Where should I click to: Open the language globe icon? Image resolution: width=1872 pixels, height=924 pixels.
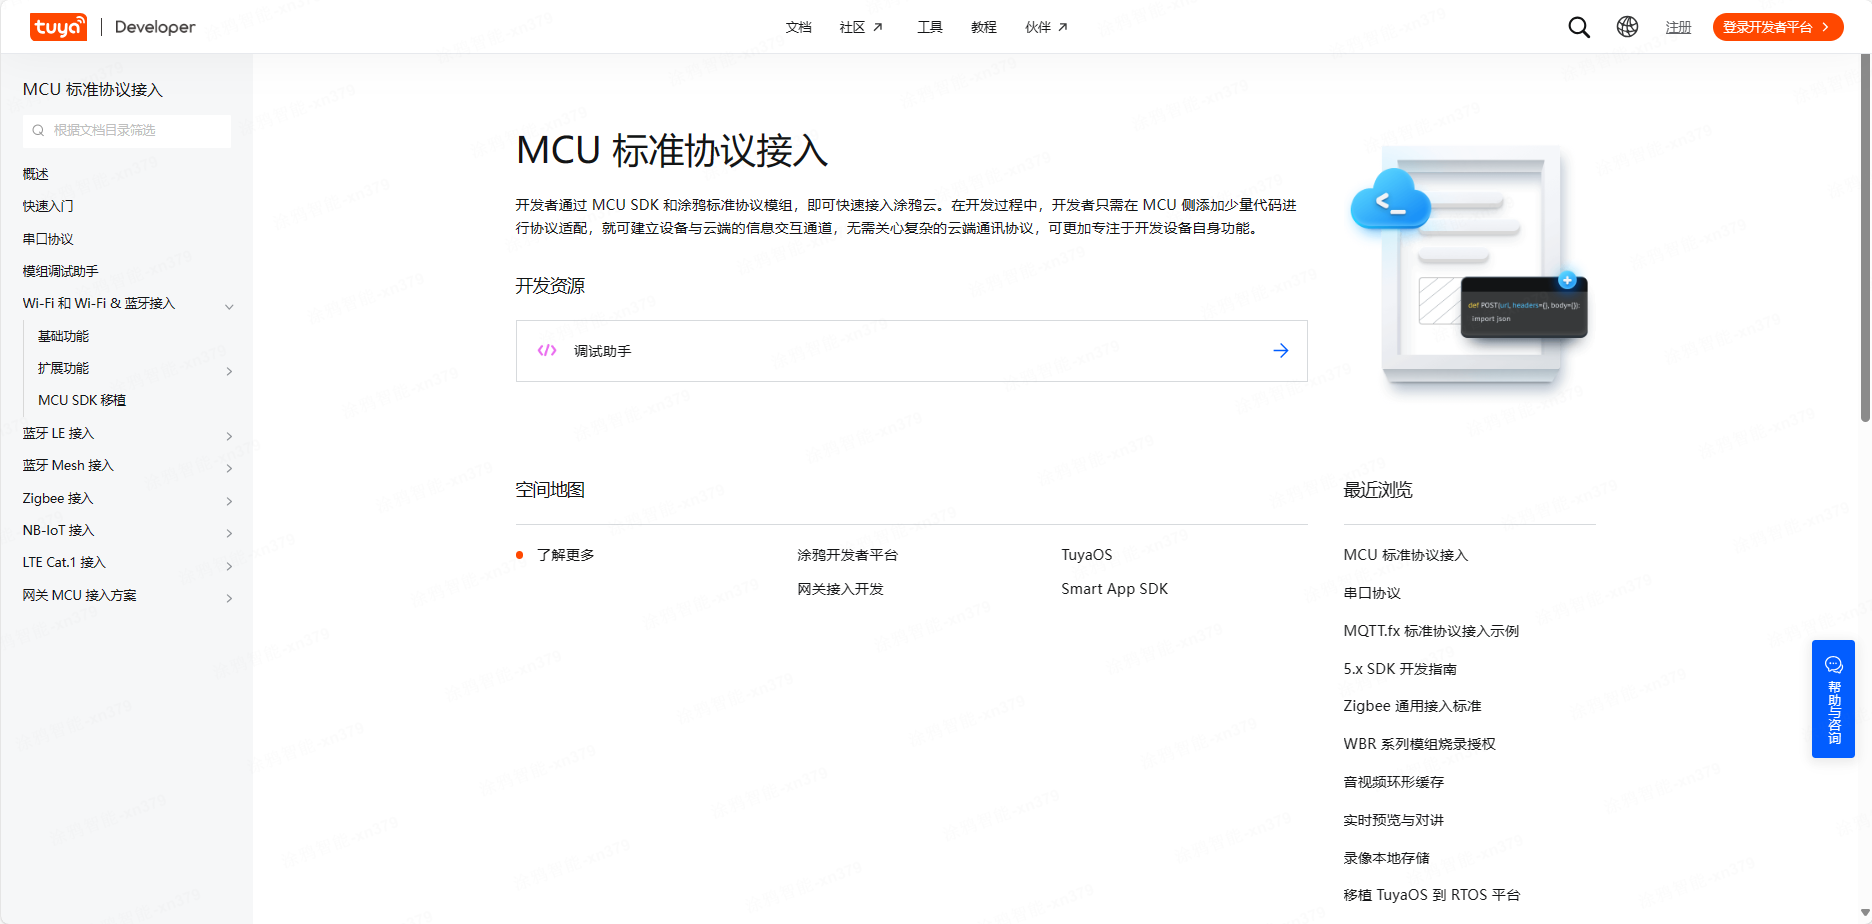[1627, 27]
